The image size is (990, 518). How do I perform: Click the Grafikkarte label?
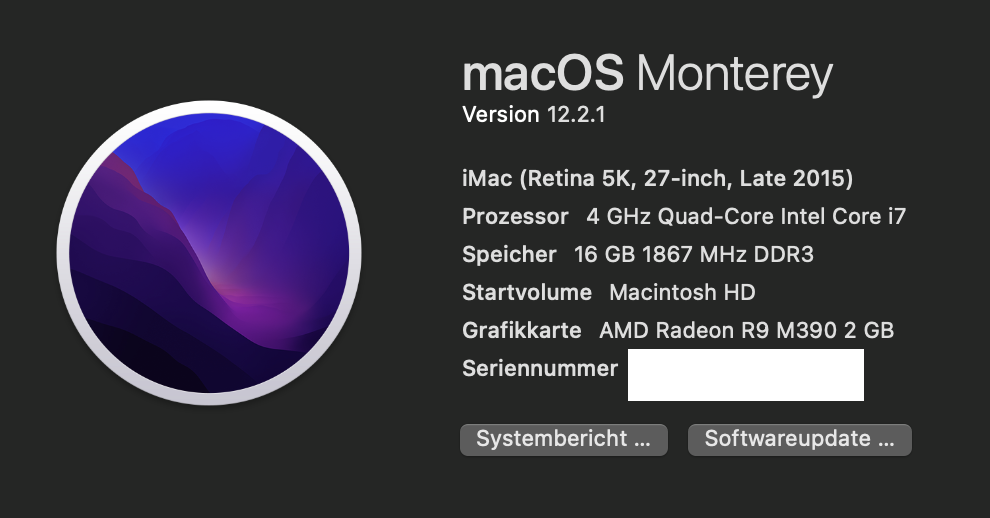coord(522,331)
